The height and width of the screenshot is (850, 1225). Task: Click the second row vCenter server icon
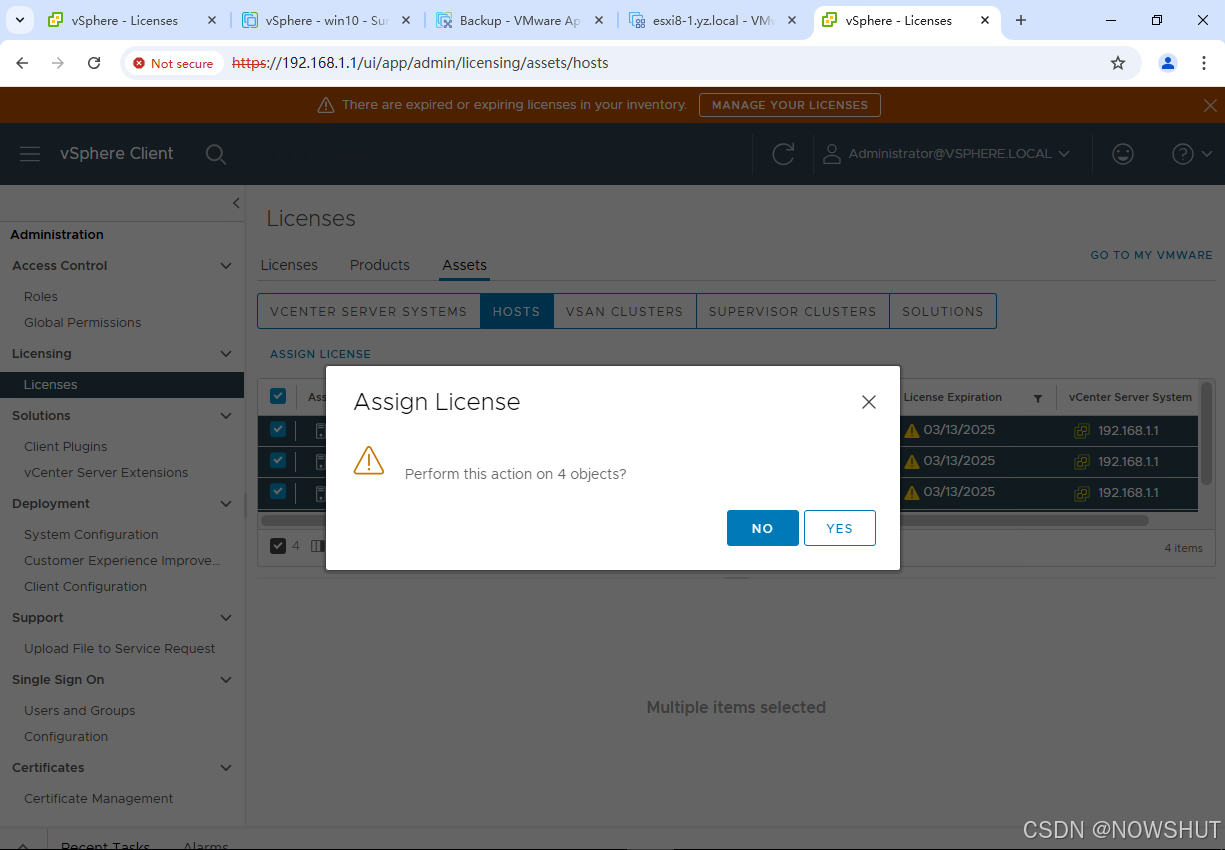[1082, 462]
